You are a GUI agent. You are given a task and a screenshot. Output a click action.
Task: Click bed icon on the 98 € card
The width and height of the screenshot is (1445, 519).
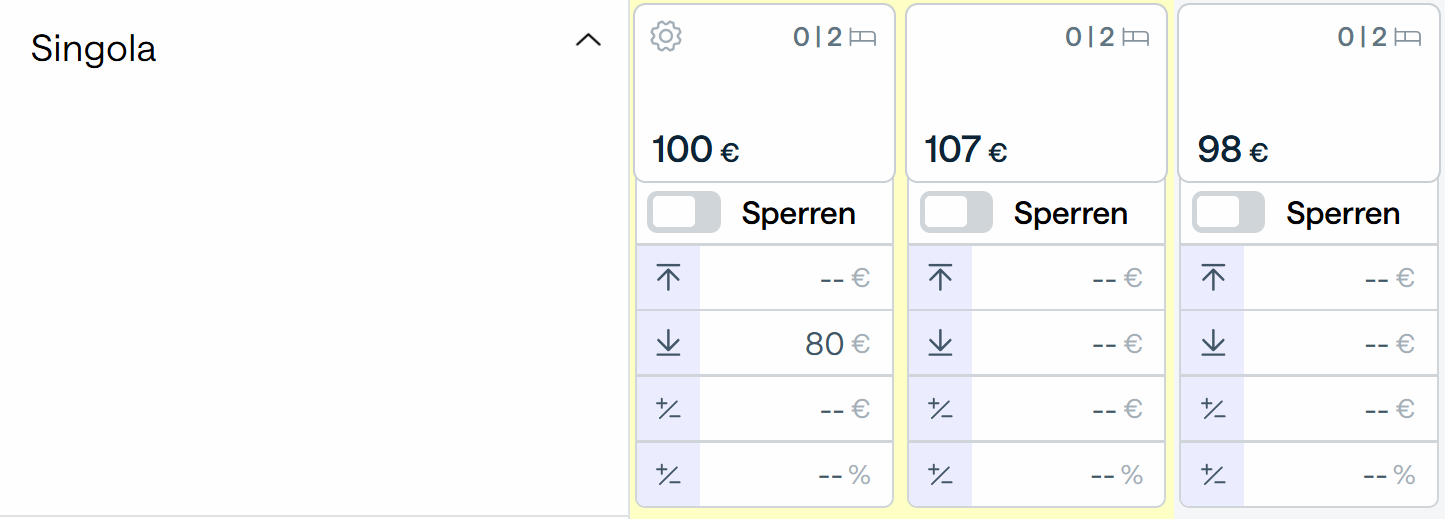point(1407,38)
